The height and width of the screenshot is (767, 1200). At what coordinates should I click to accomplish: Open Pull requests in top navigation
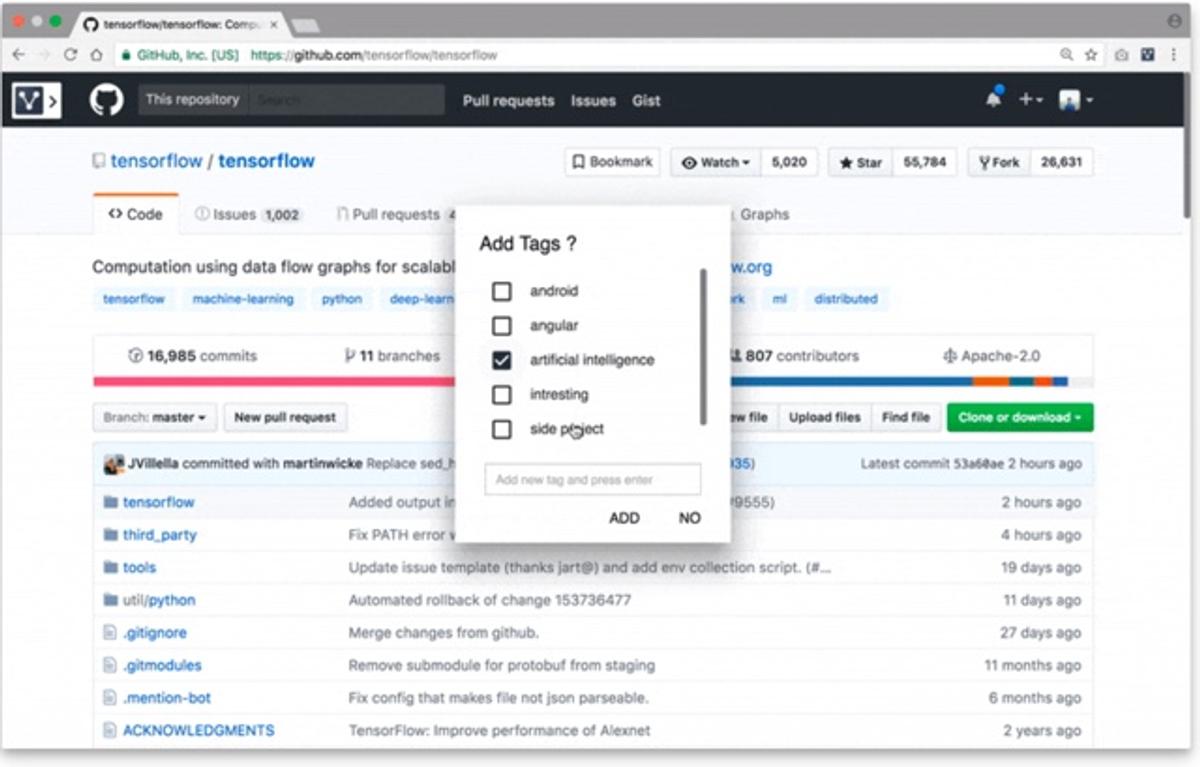pyautogui.click(x=508, y=100)
